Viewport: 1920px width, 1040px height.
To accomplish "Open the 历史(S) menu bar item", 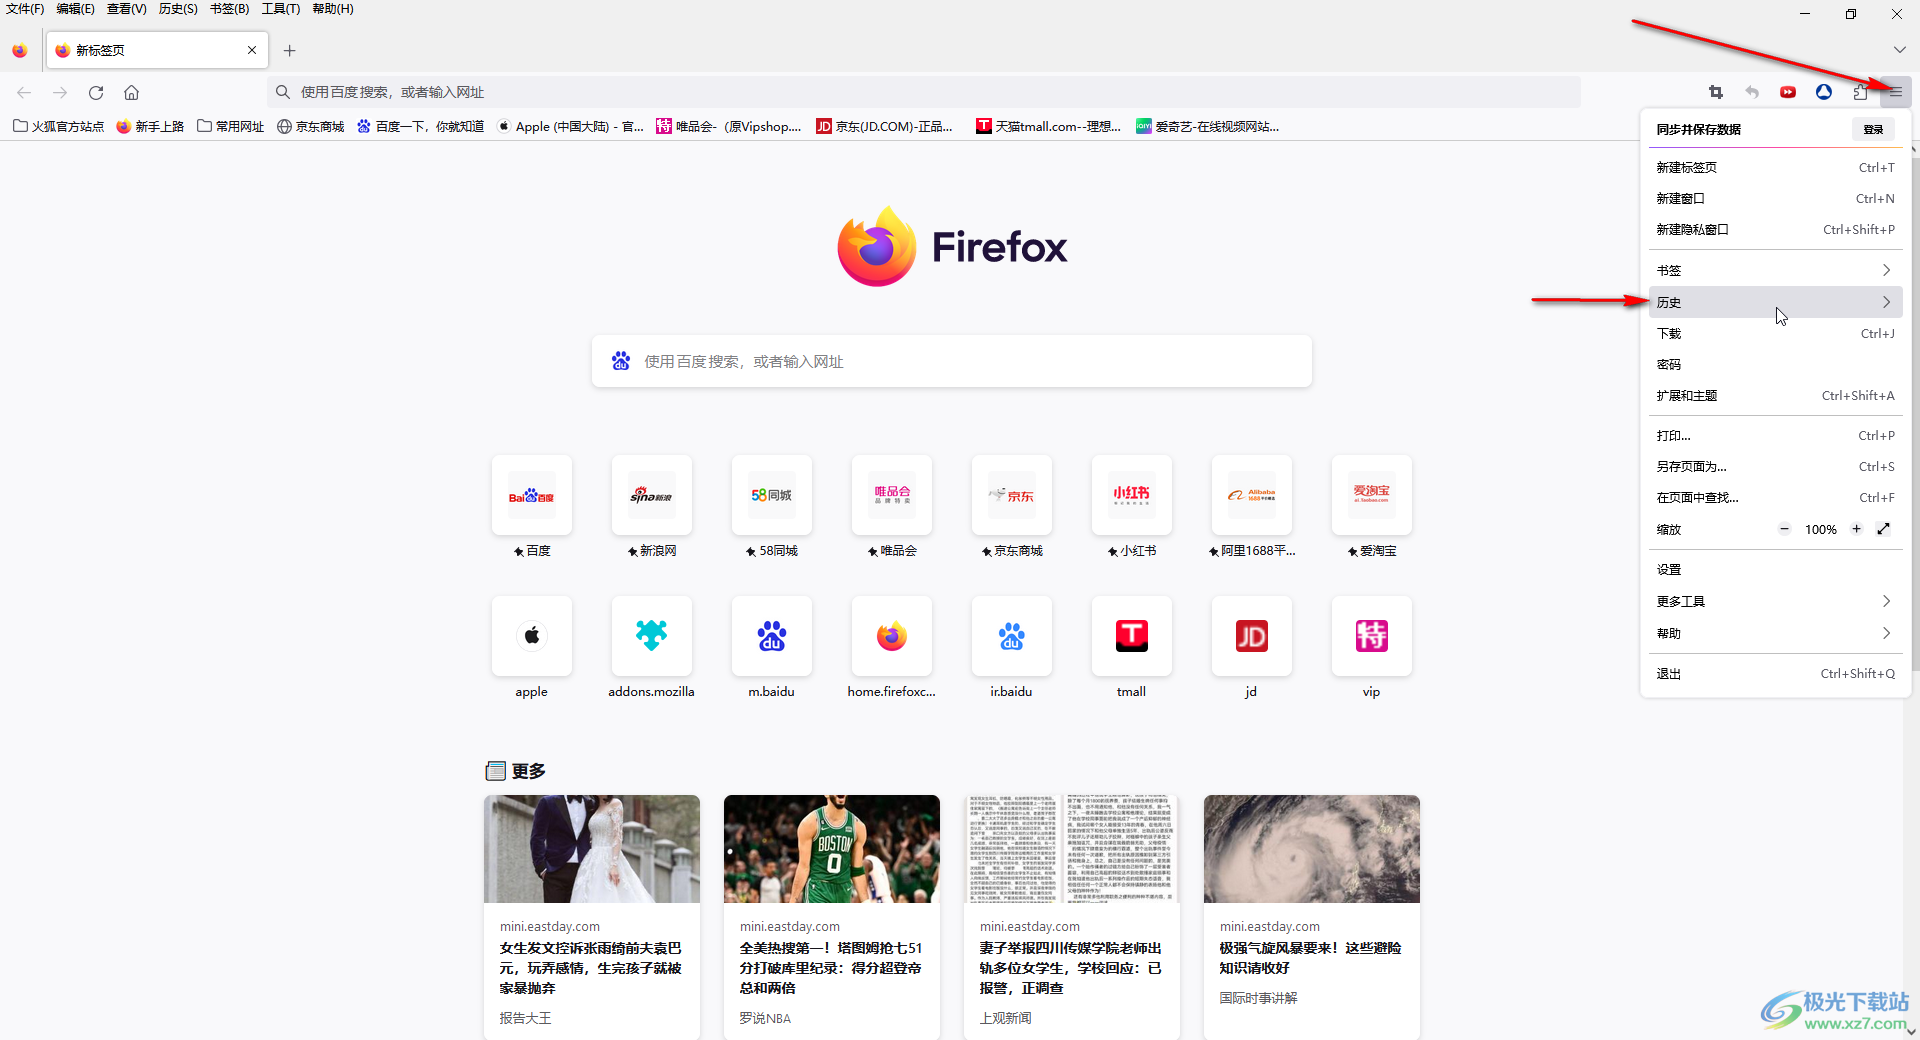I will pos(178,9).
